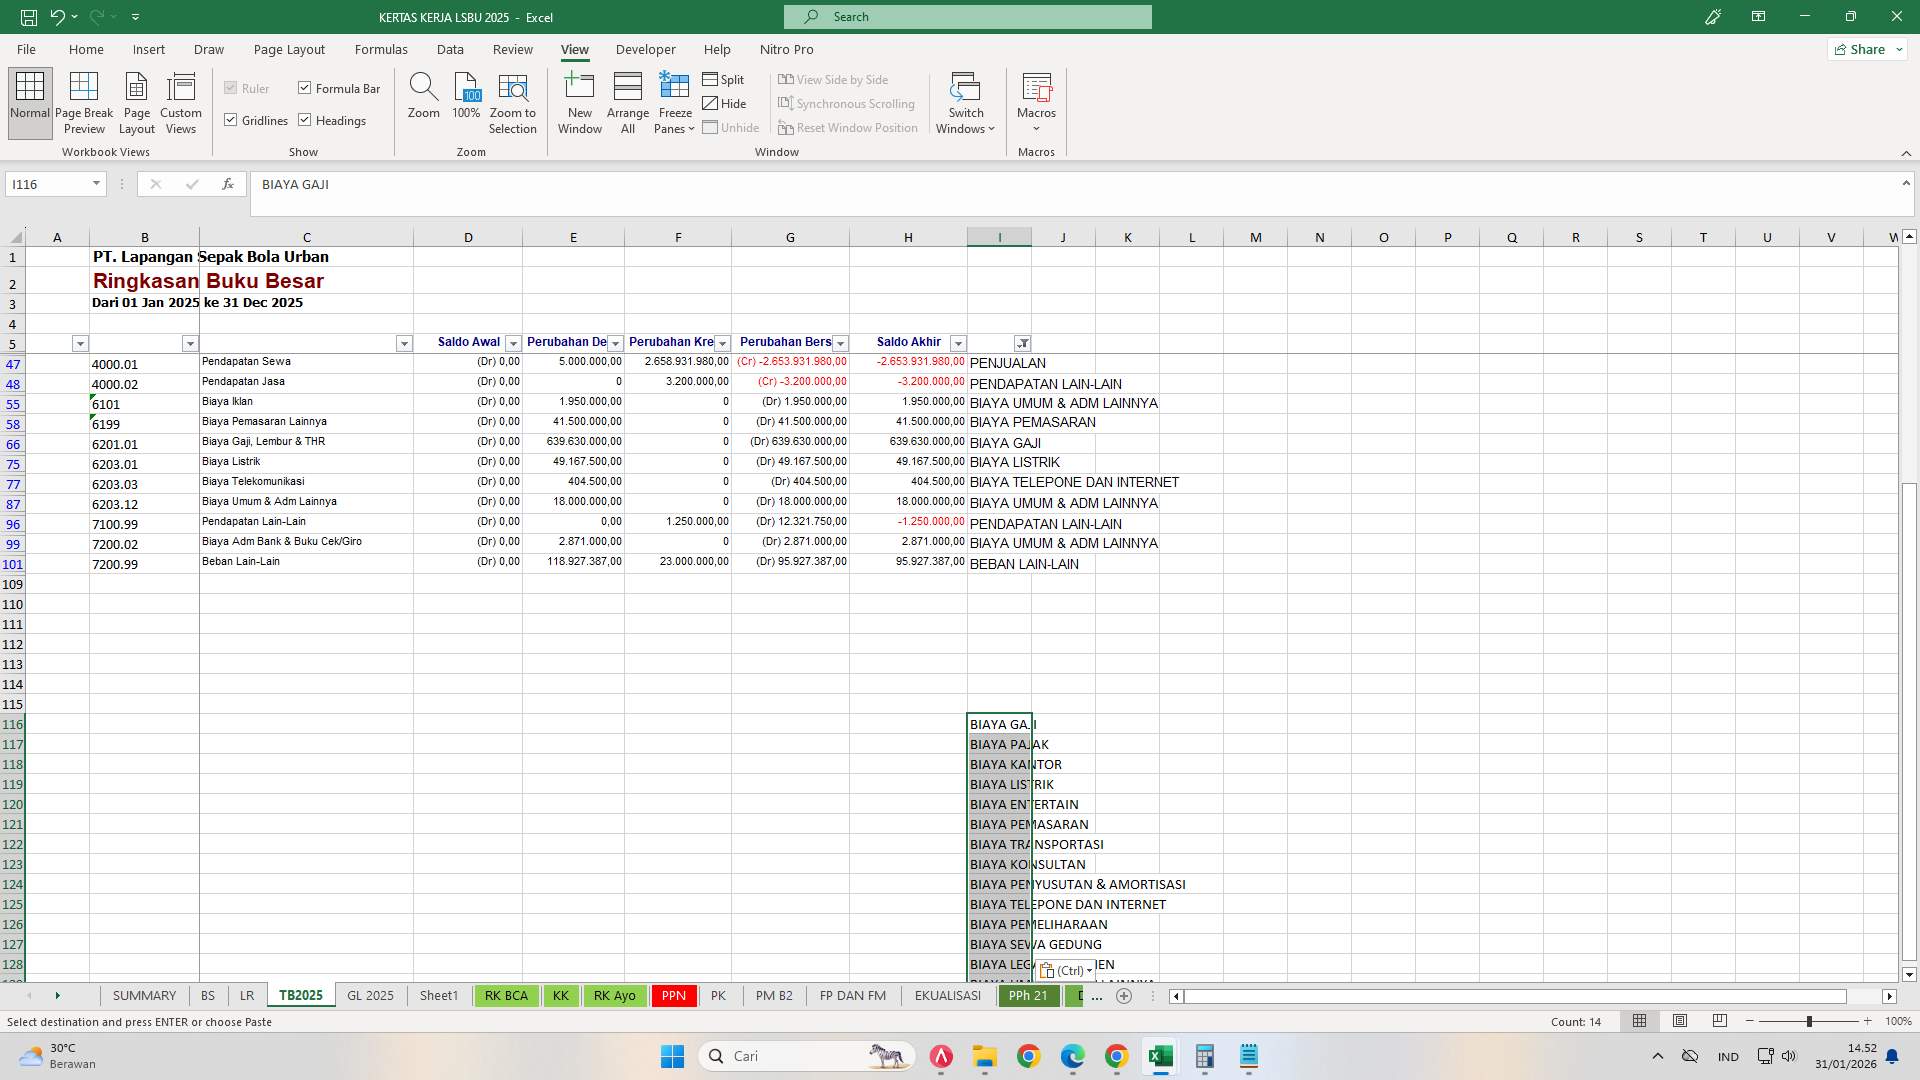Select Normal workbook view
This screenshot has height=1080, width=1920.
point(29,100)
